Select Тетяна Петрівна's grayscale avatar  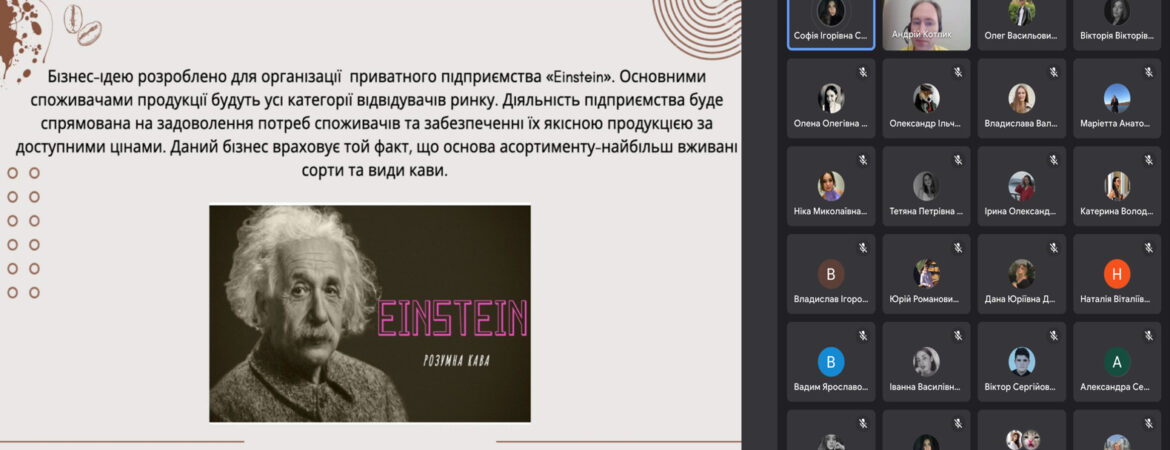point(926,186)
